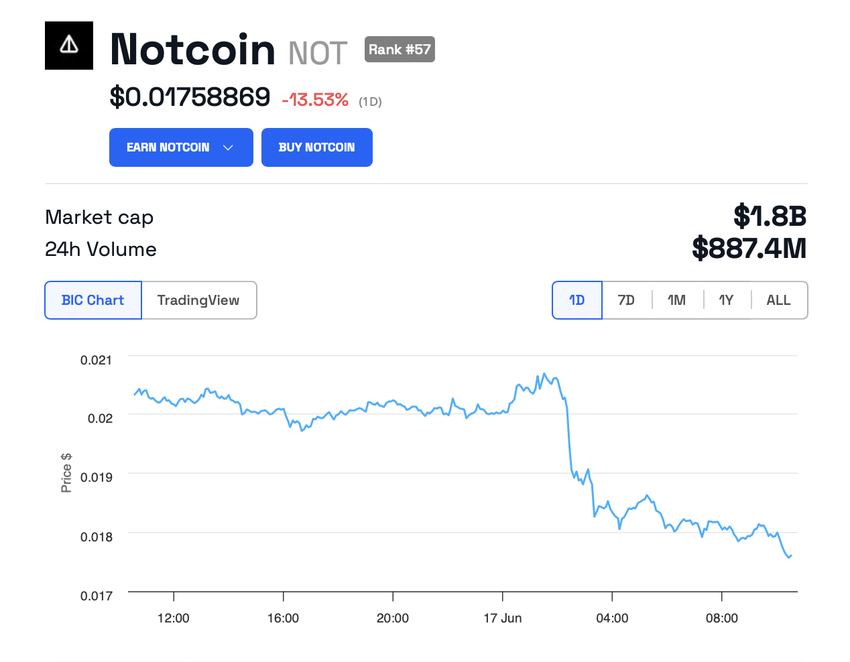
Task: Click the -13.53% price change indicator
Action: (x=315, y=99)
